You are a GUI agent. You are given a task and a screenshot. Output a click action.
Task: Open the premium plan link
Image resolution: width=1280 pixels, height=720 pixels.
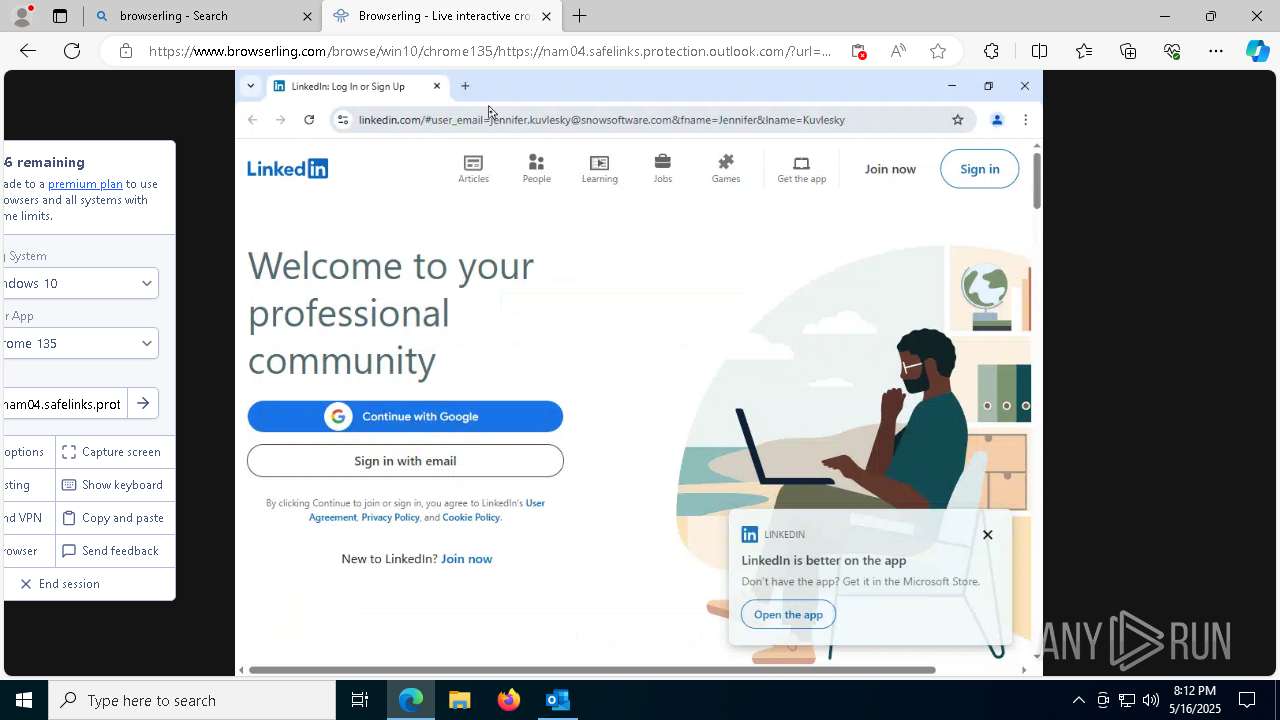85,184
